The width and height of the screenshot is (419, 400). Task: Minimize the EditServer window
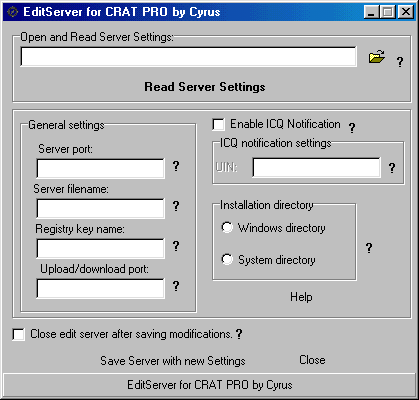pyautogui.click(x=371, y=12)
